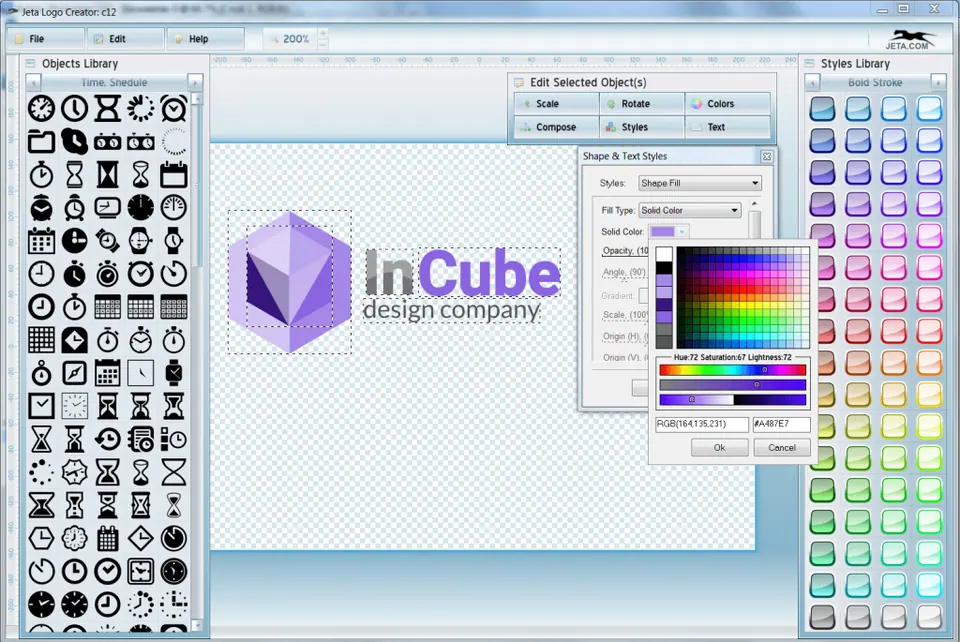Open the Rotate tool
This screenshot has height=642, width=960.
click(642, 104)
